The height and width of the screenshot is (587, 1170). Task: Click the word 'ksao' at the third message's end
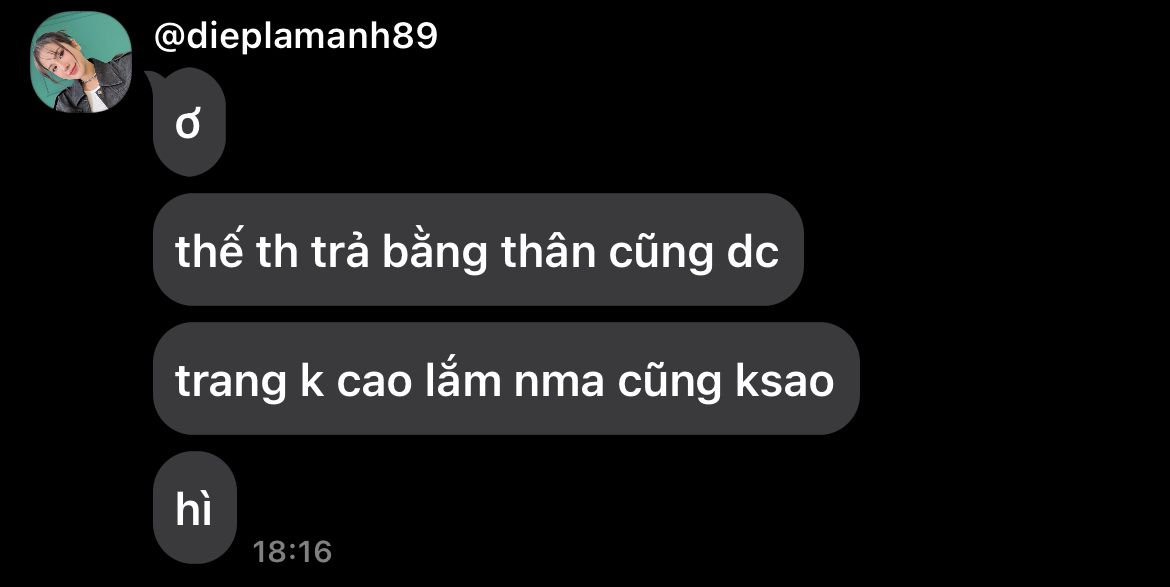784,380
